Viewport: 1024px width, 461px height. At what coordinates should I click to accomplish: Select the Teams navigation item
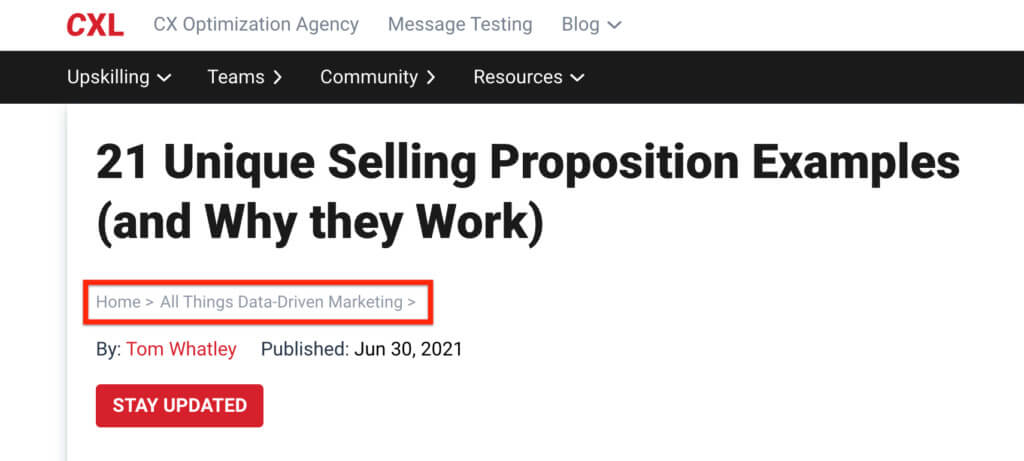(x=235, y=77)
